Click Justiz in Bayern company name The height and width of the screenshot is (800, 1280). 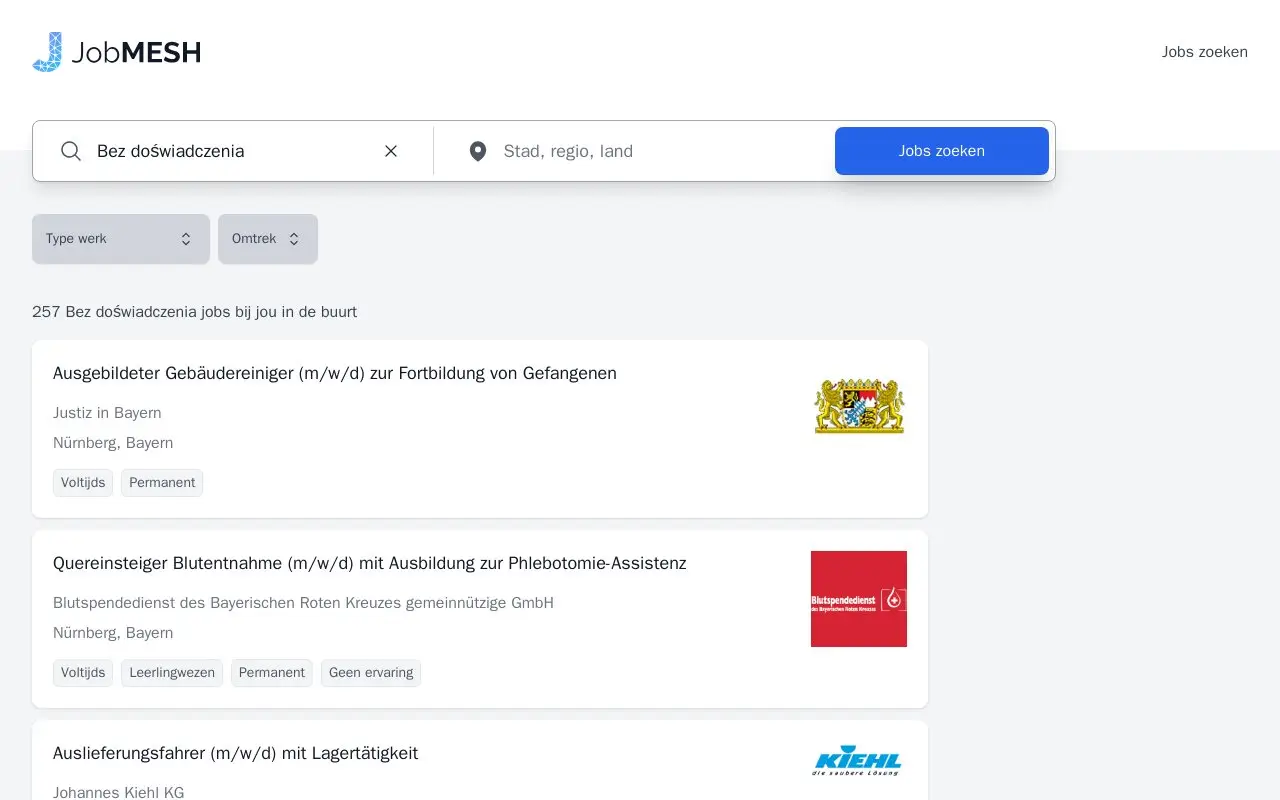tap(107, 413)
